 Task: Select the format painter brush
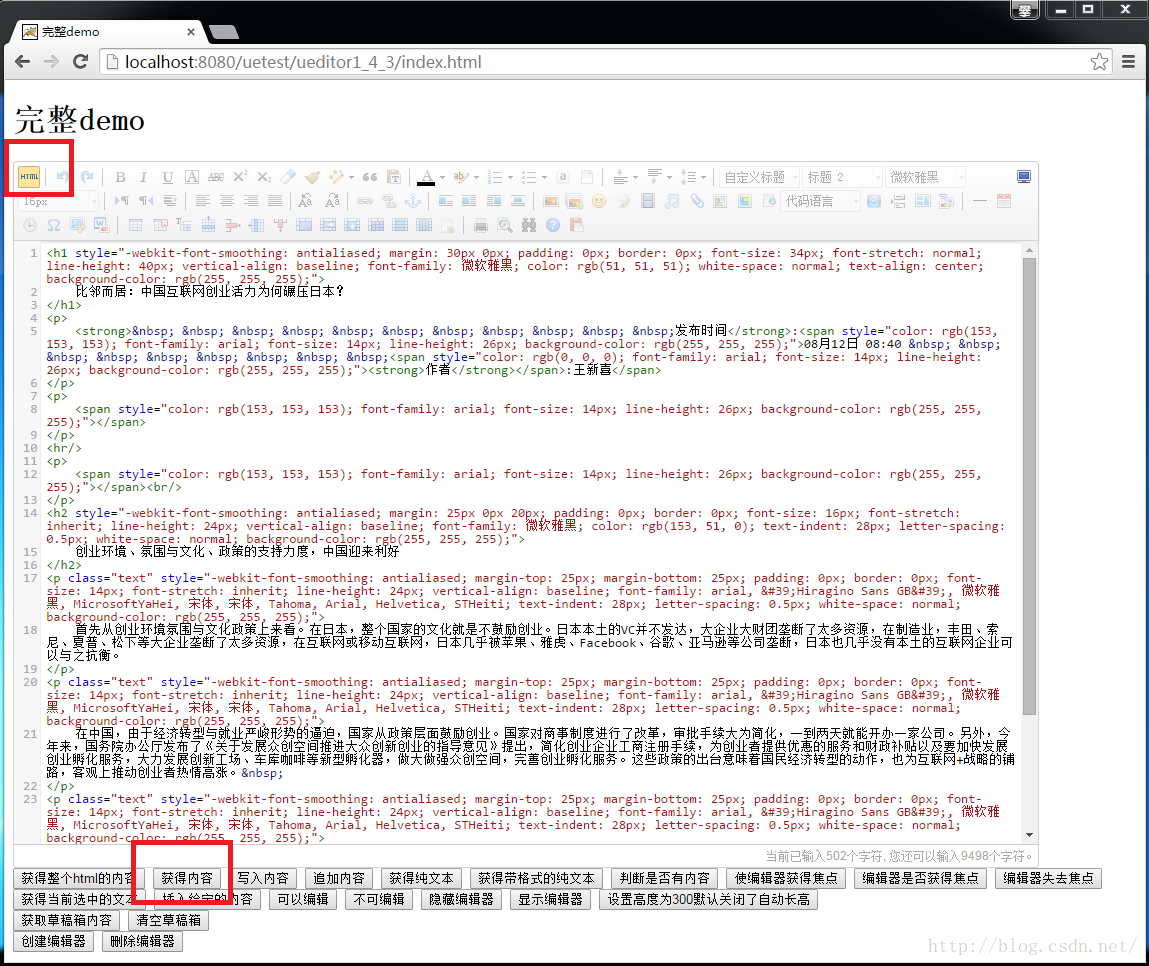[x=313, y=177]
